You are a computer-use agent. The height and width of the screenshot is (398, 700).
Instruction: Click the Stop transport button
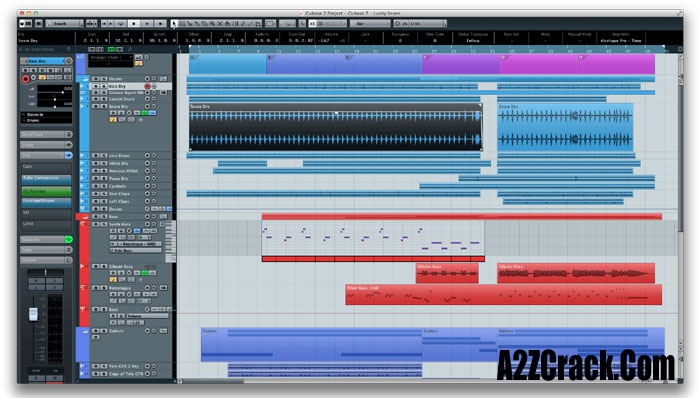click(134, 24)
